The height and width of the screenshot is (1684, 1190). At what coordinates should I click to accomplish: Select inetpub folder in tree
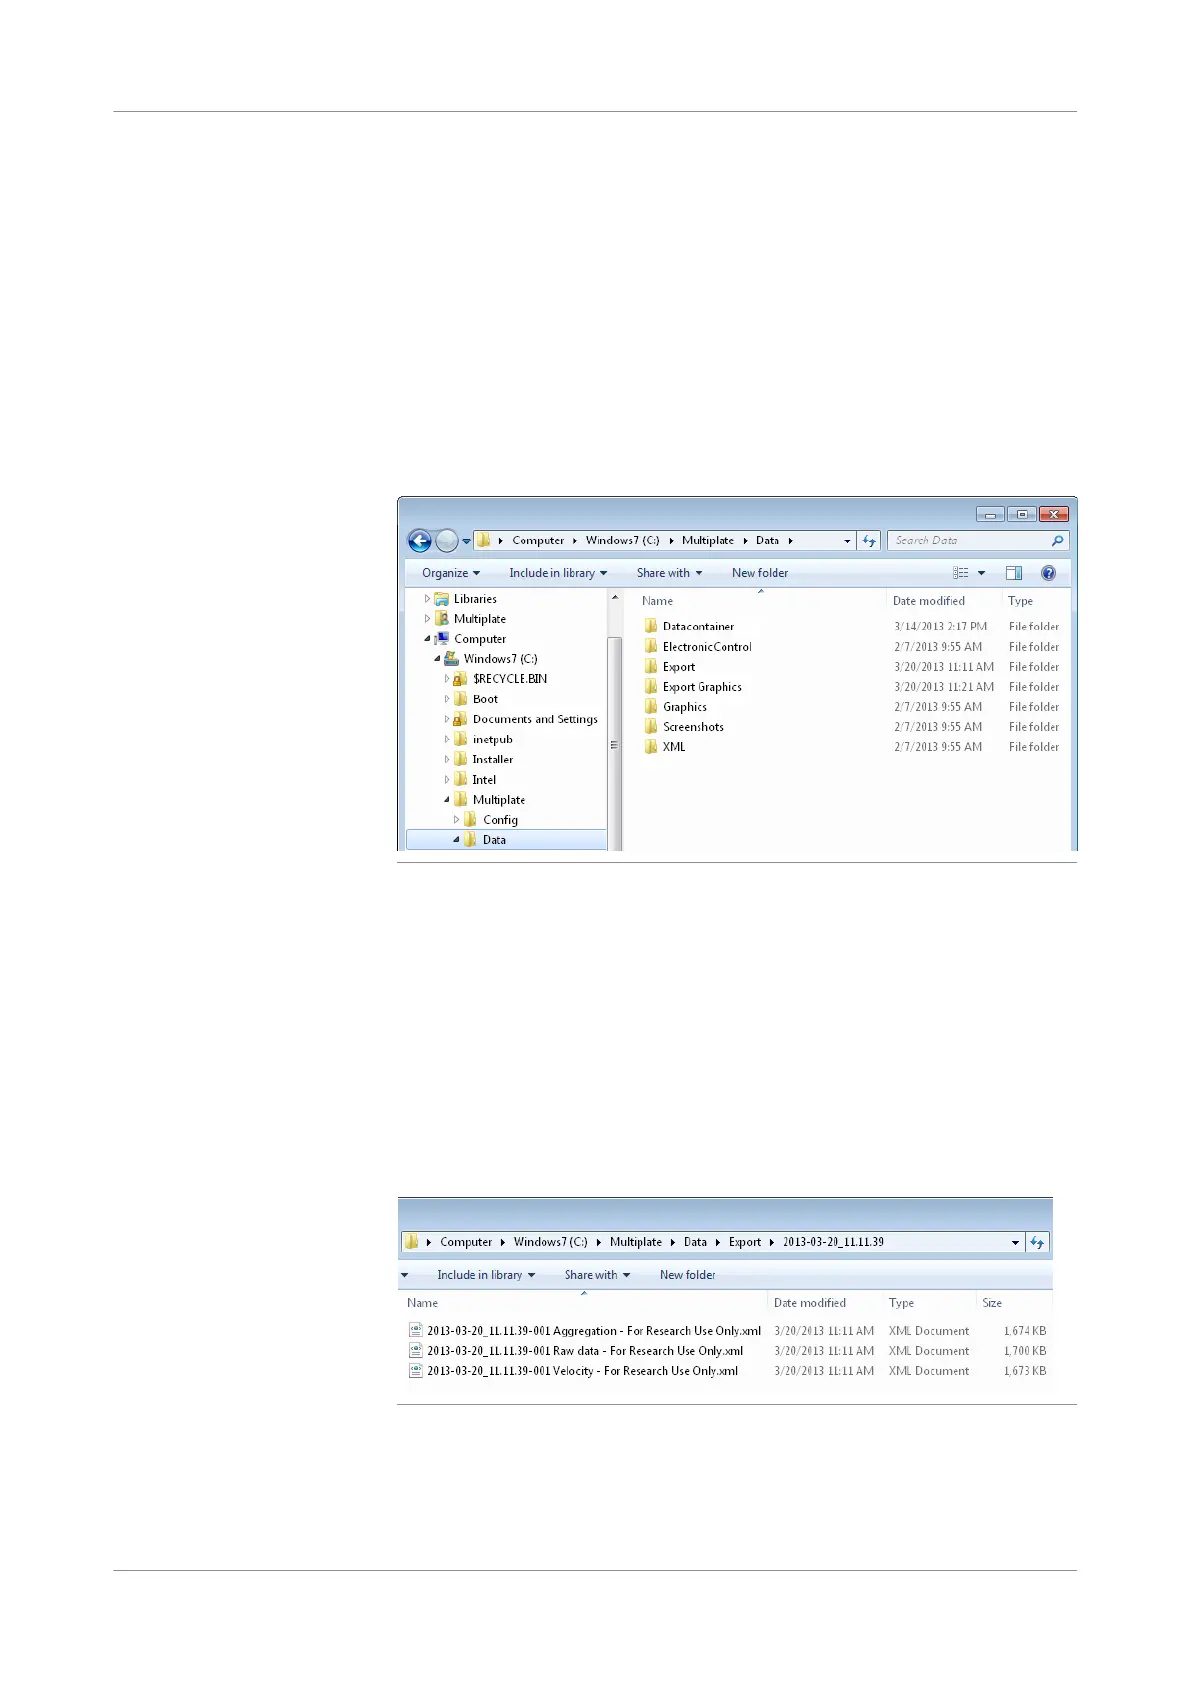tap(492, 739)
